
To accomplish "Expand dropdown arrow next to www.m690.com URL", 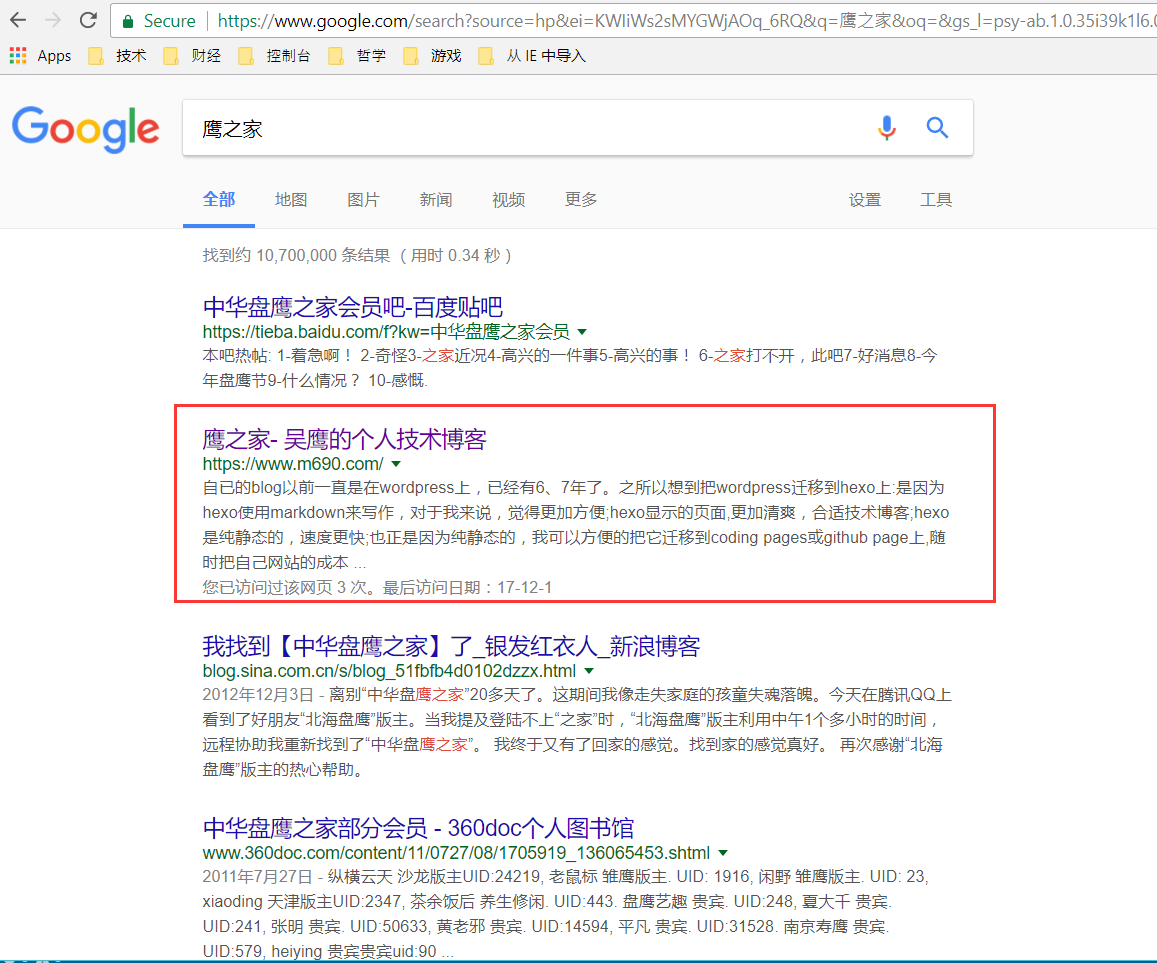I will pos(396,464).
